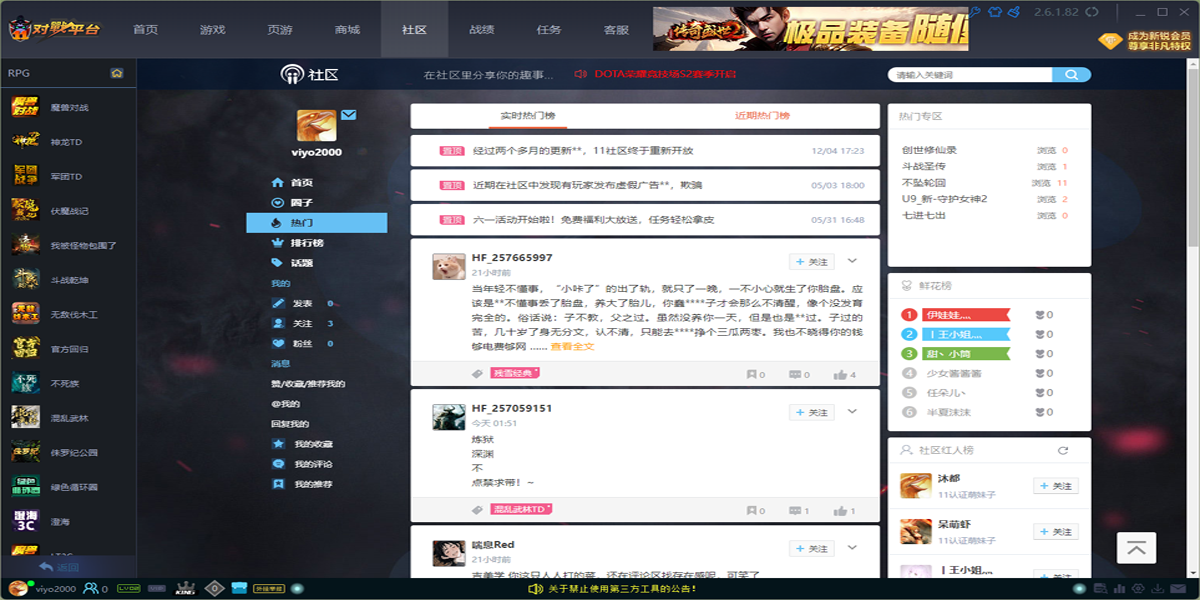
Task: Expand the chevron menu on HF_257665997's post
Action: pos(852,261)
